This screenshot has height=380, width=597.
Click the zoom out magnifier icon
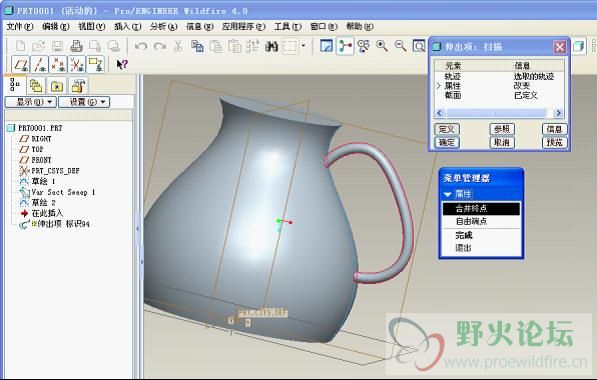tap(400, 46)
